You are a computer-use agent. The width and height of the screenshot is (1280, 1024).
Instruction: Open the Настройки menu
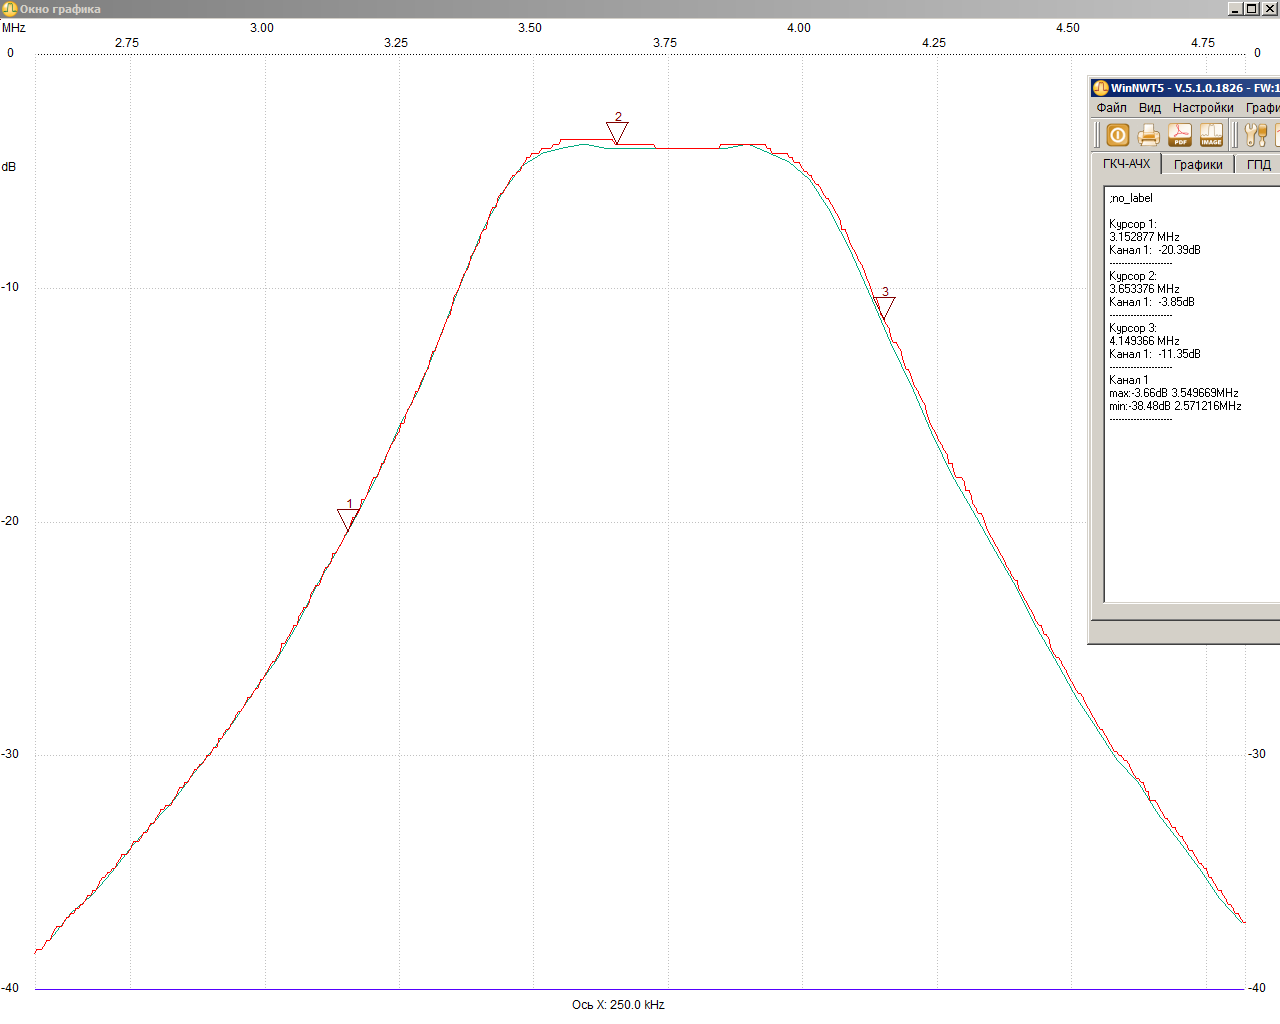pyautogui.click(x=1203, y=108)
